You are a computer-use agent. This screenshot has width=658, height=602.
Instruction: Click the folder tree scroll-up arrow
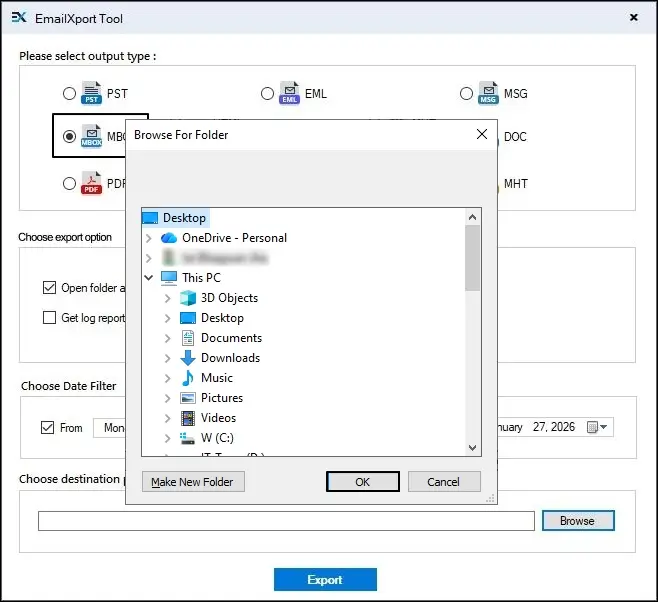pyautogui.click(x=473, y=217)
